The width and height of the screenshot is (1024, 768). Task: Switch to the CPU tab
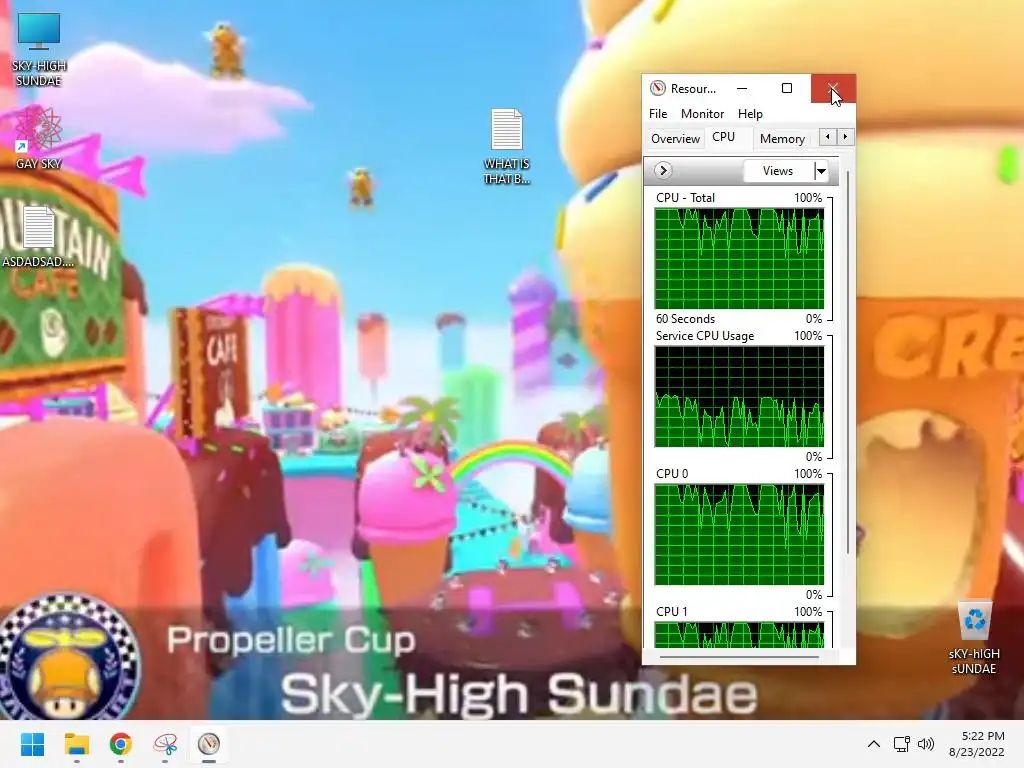pos(724,137)
